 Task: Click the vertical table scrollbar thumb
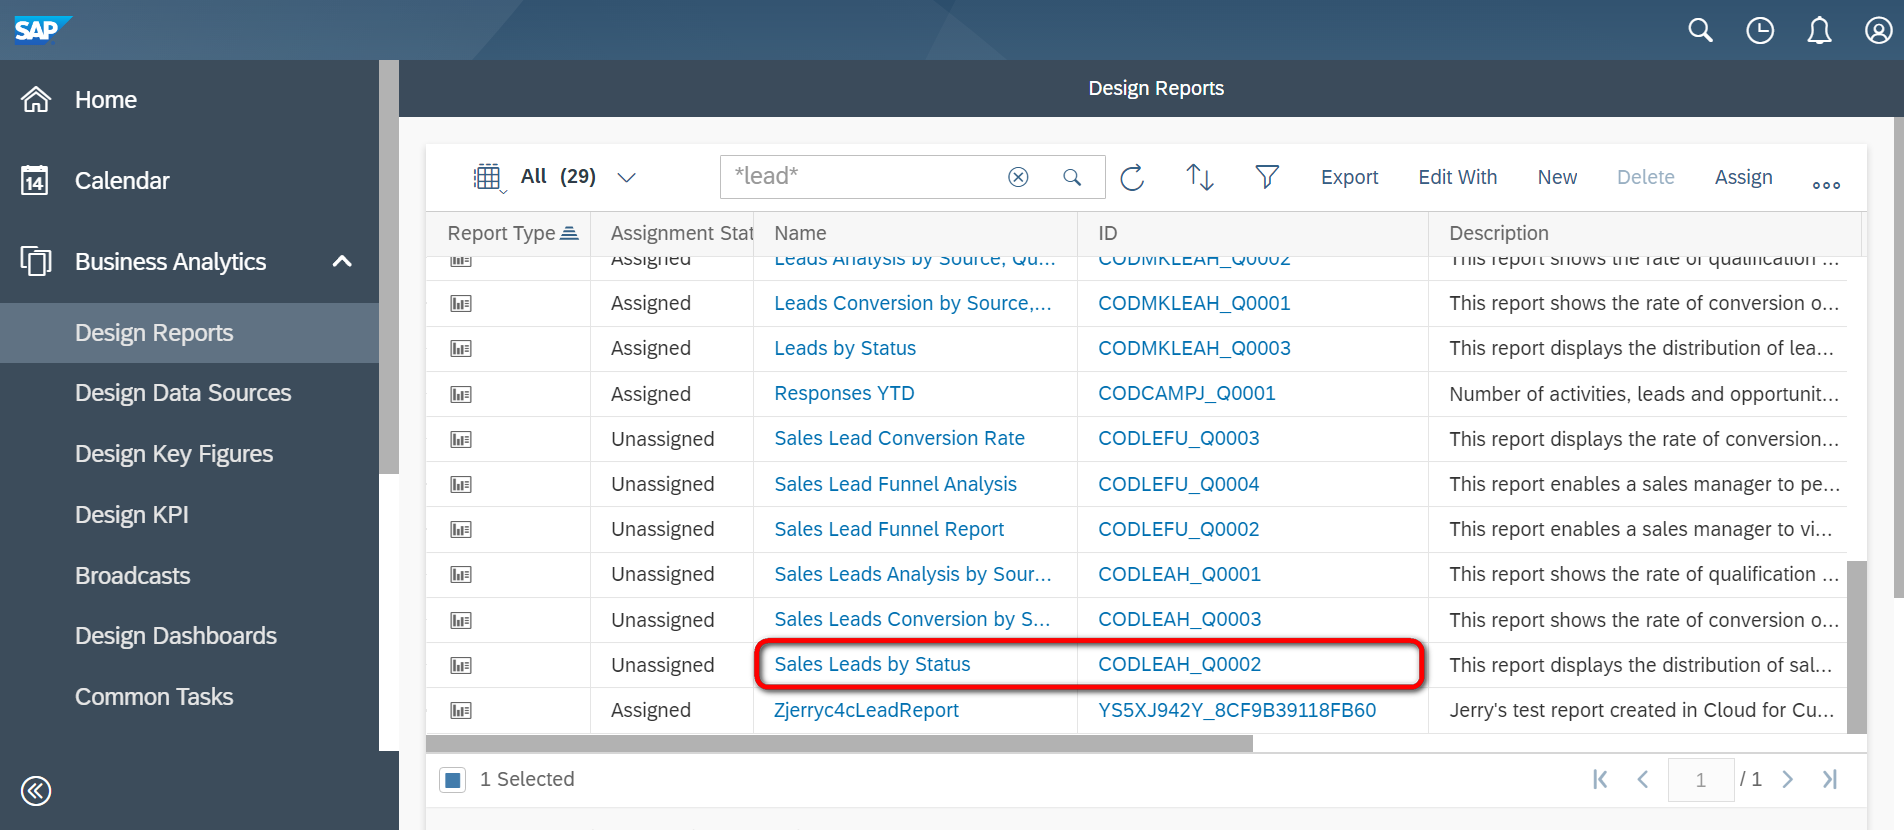click(1856, 646)
